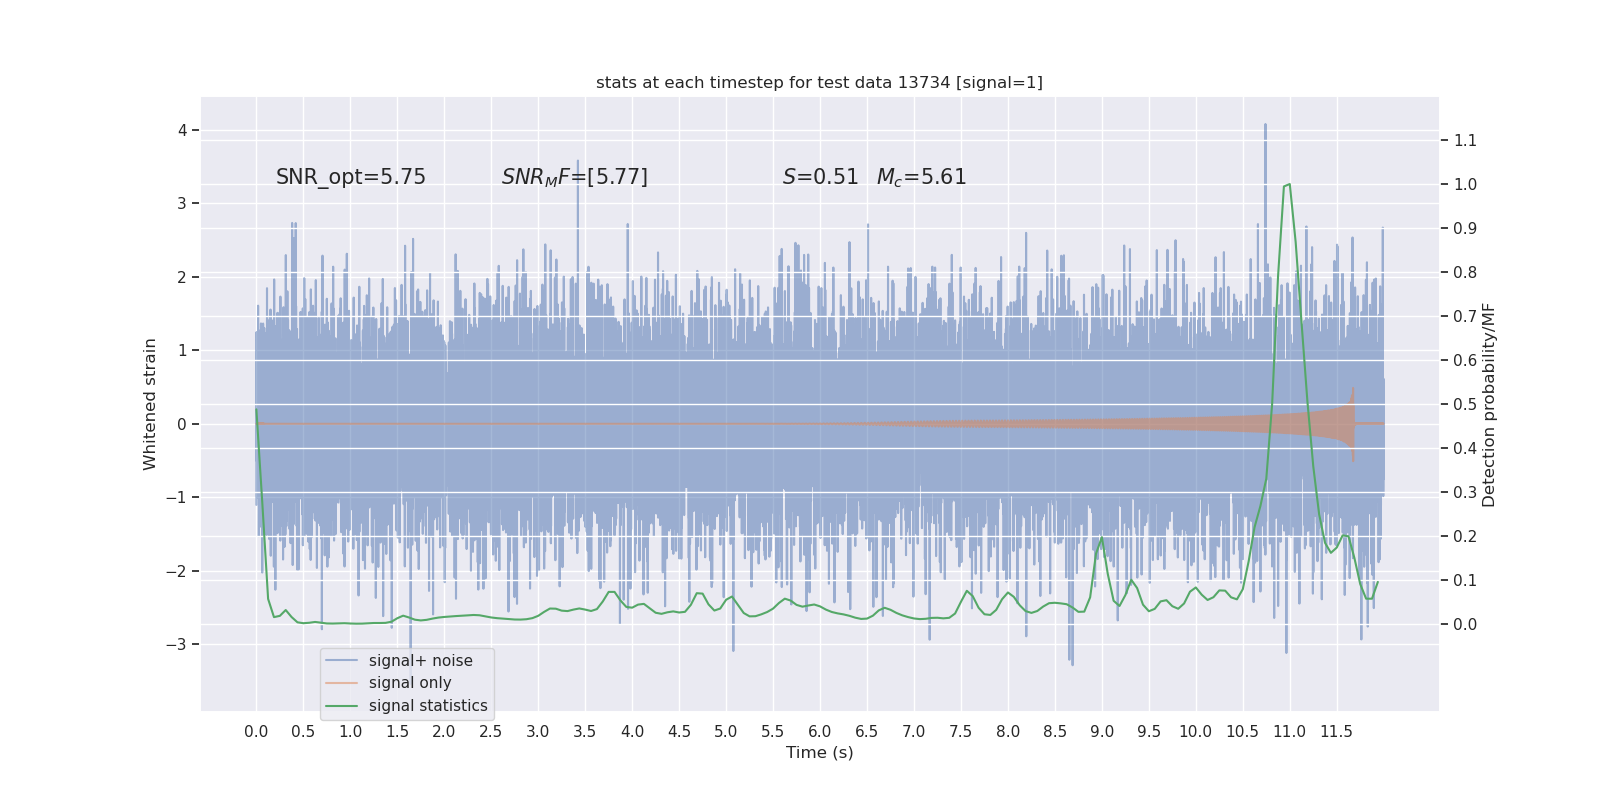Click the S=0.51 annotation text
This screenshot has height=800, width=1600.
click(x=821, y=177)
